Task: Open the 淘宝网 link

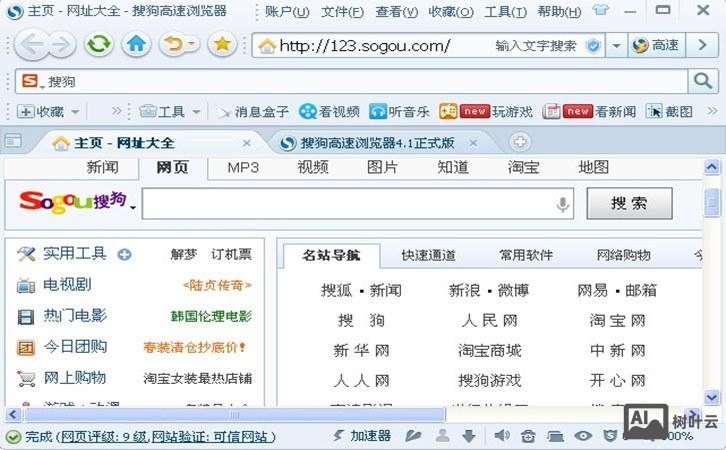Action: (x=617, y=320)
